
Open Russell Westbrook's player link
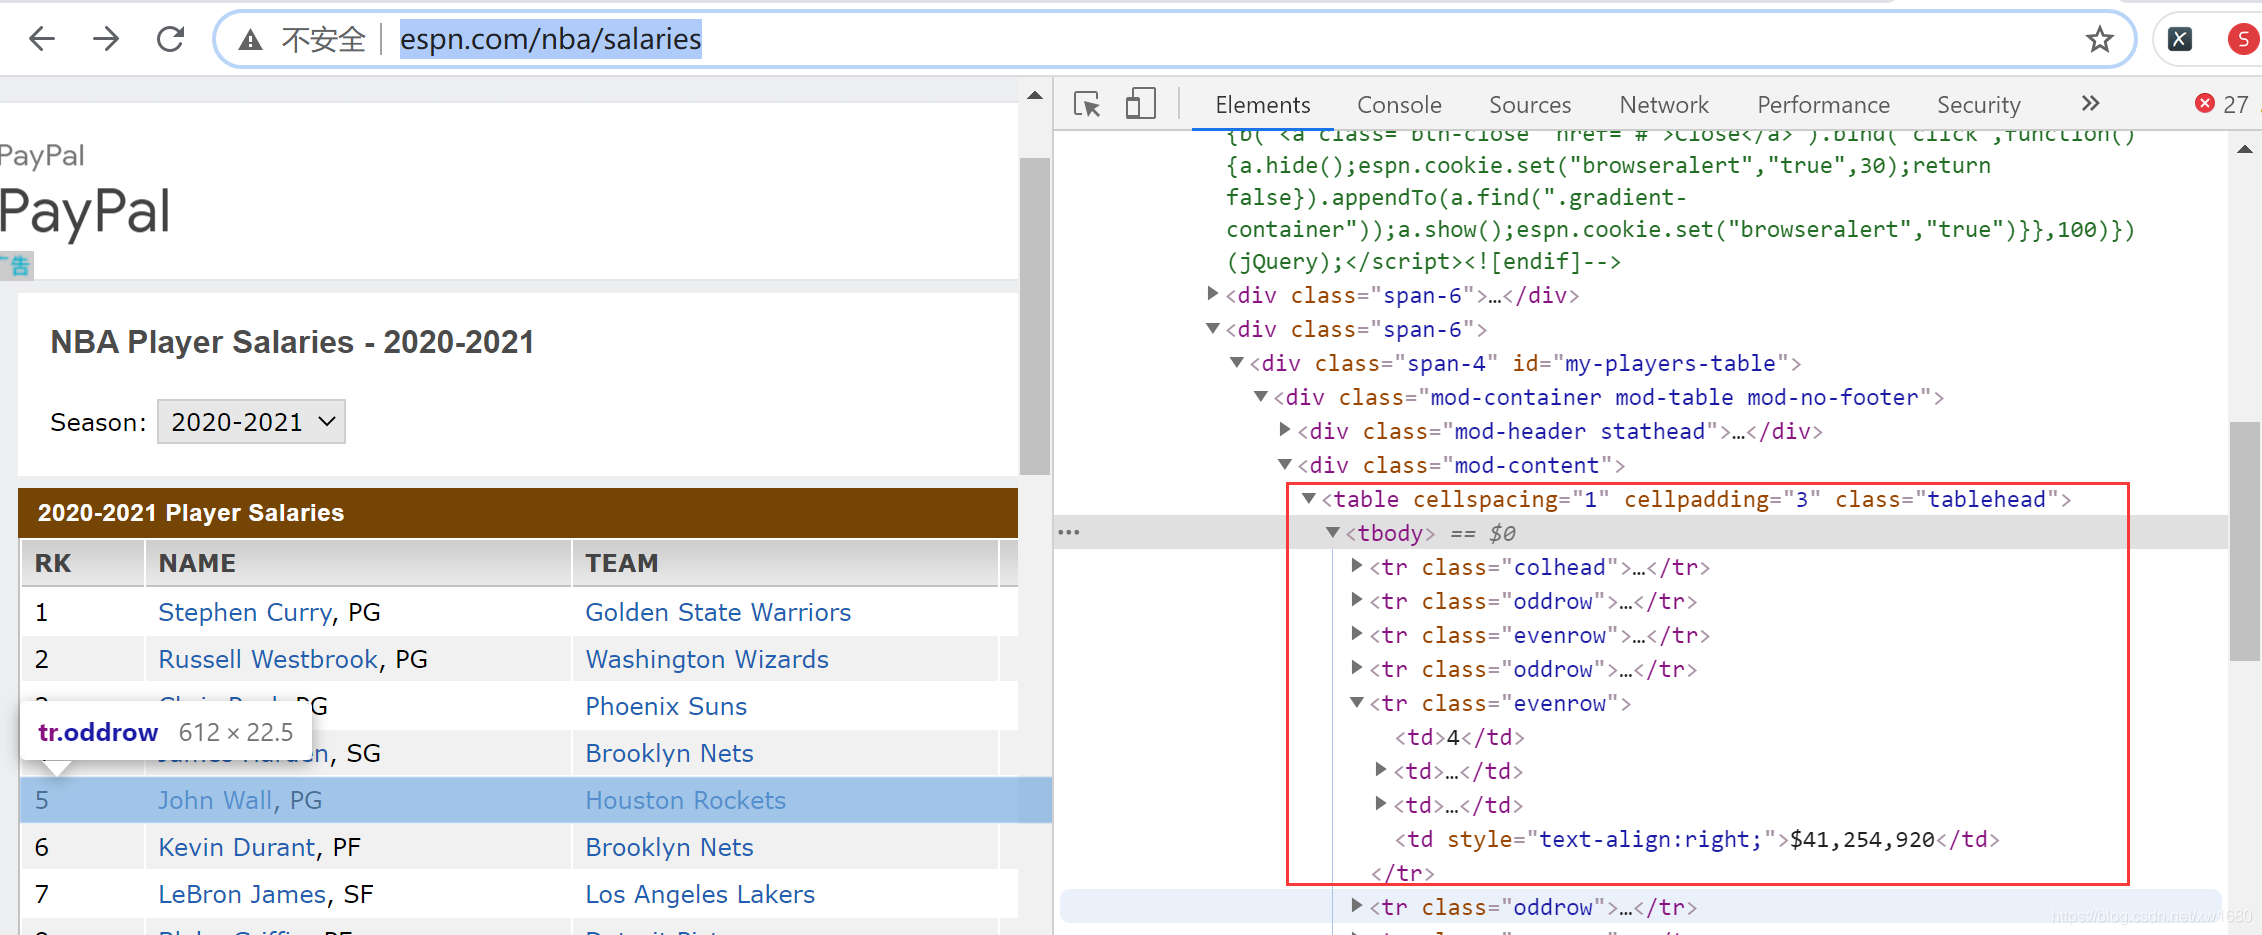click(x=268, y=659)
